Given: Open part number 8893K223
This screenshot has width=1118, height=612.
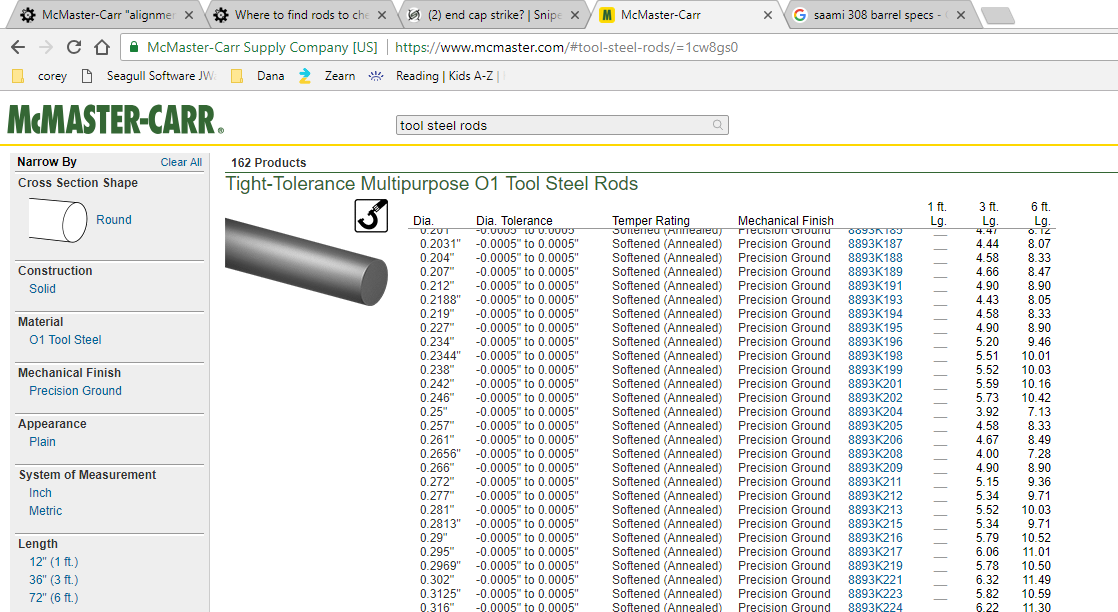Looking at the screenshot, I should tap(875, 594).
